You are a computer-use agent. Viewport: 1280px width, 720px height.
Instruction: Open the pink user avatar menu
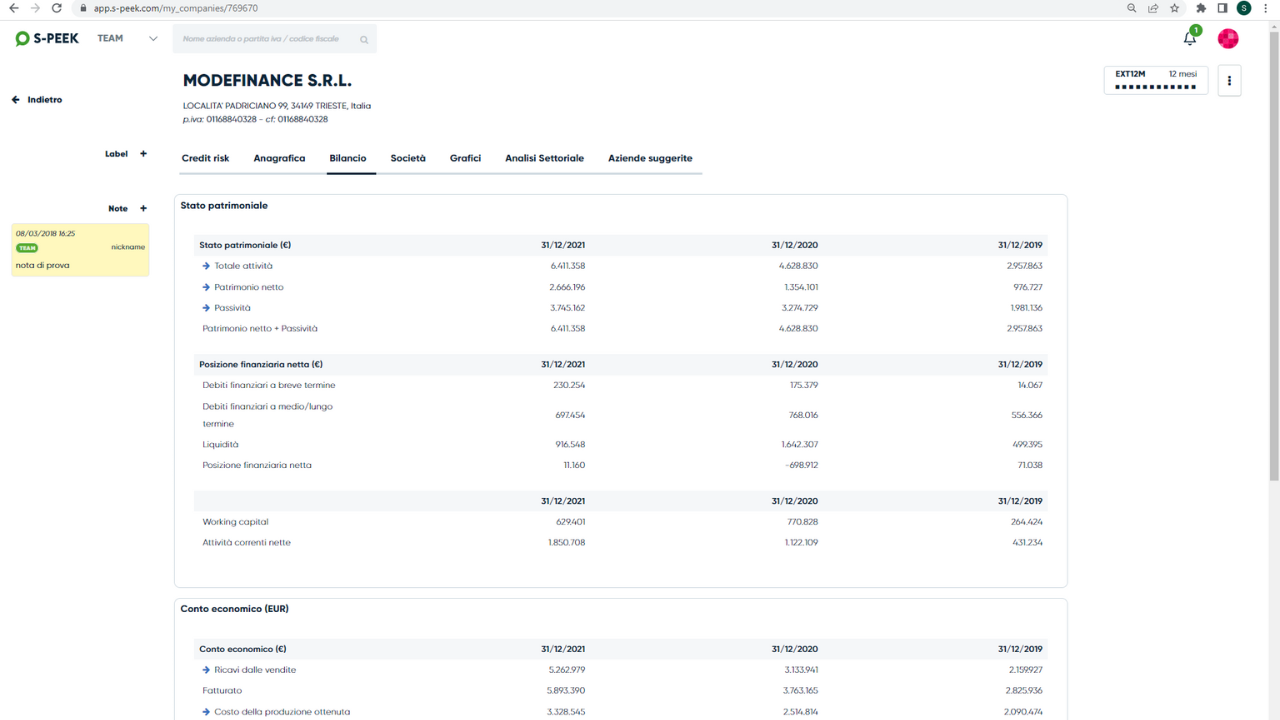1228,38
